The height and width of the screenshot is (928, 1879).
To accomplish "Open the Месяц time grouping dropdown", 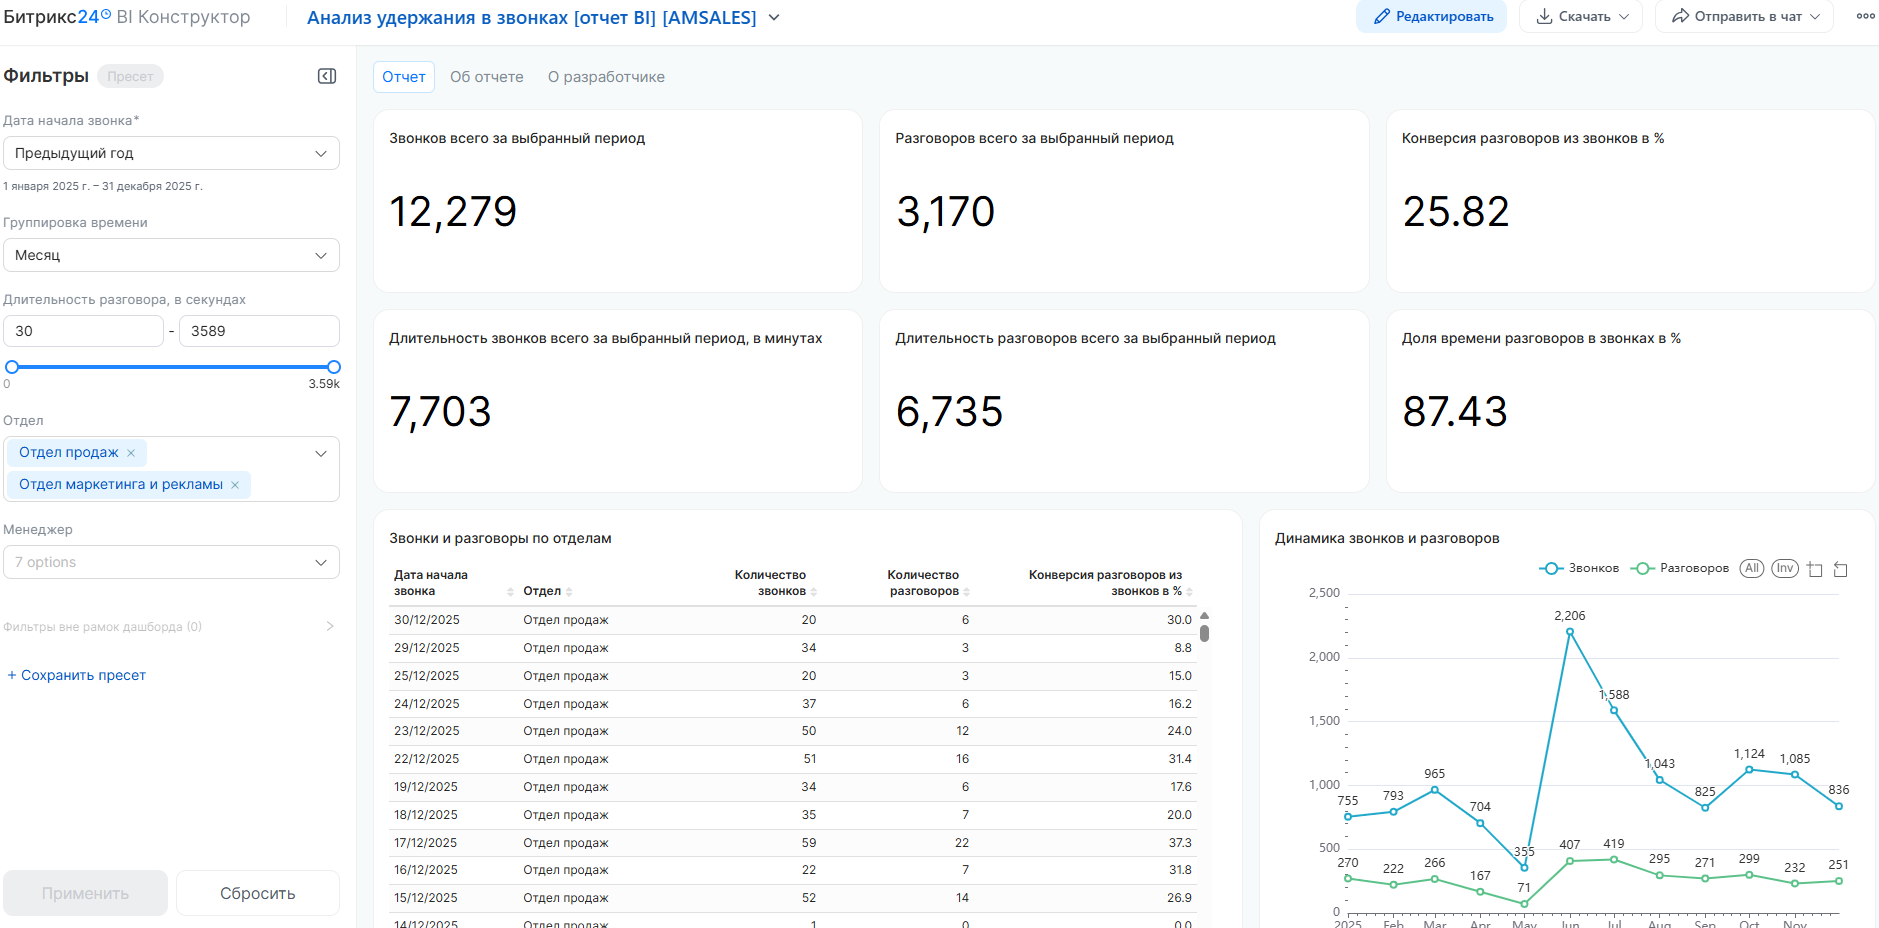I will point(171,255).
